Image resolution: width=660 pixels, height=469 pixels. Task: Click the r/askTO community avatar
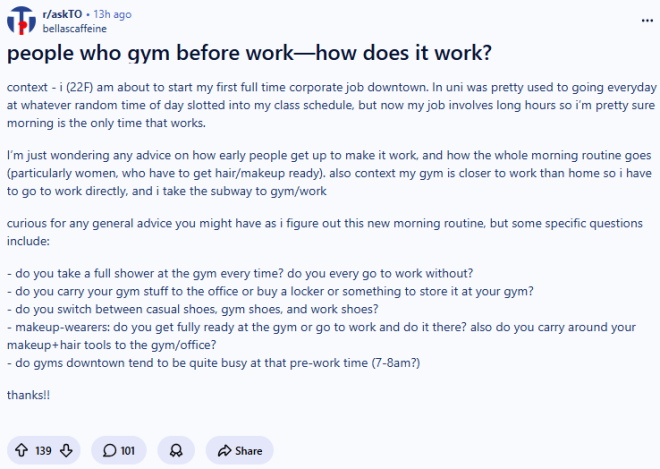point(21,21)
